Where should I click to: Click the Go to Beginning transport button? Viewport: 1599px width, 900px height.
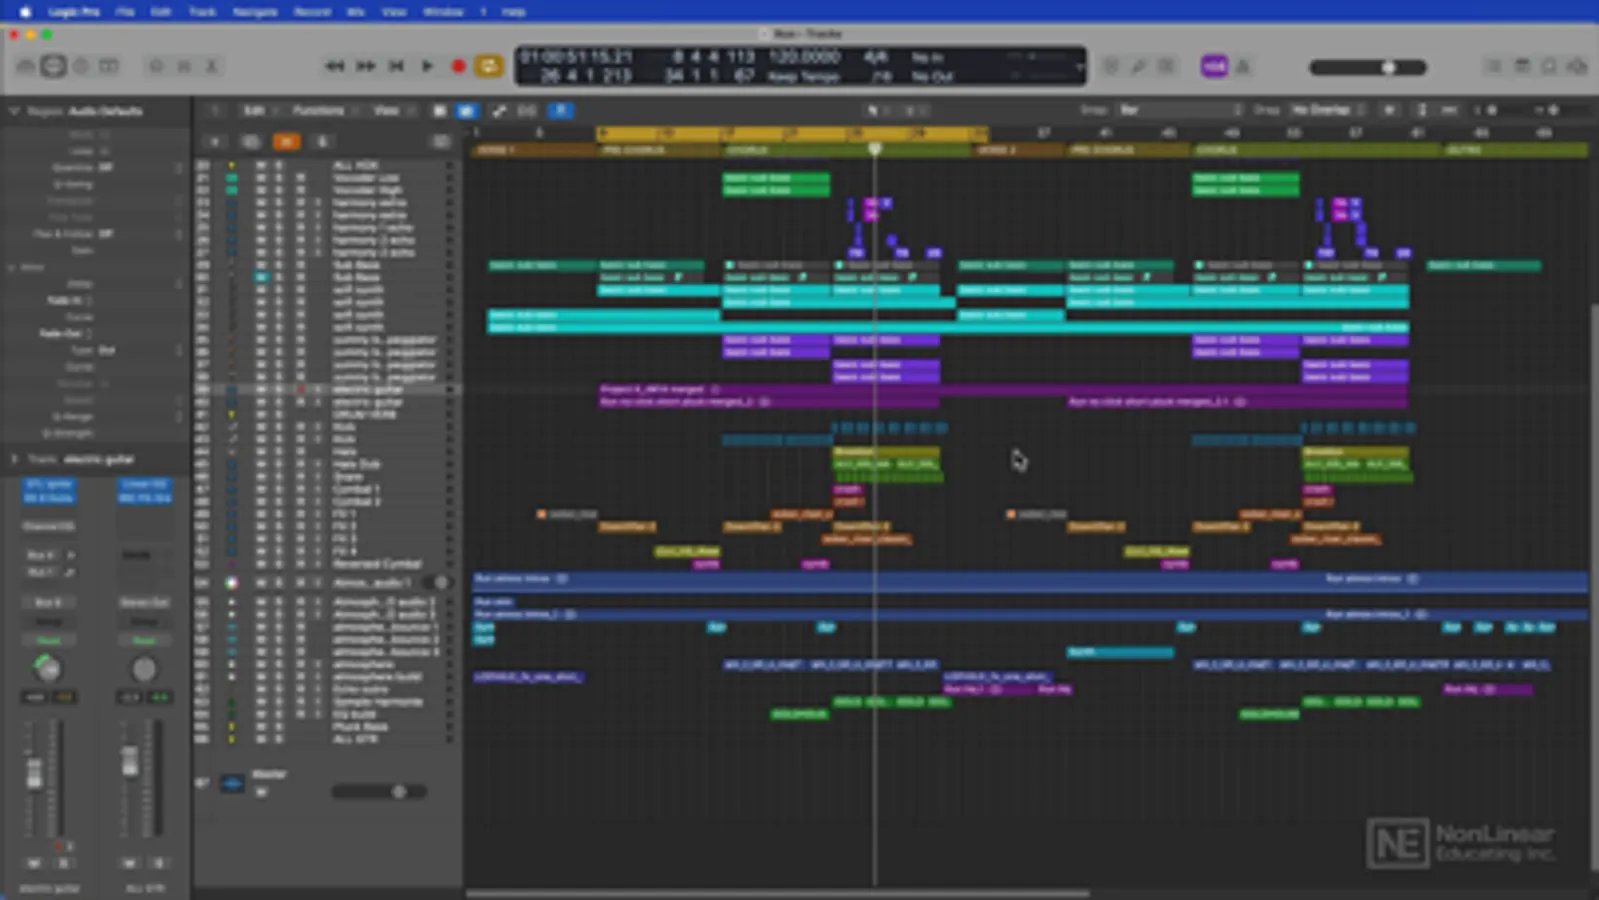click(396, 66)
